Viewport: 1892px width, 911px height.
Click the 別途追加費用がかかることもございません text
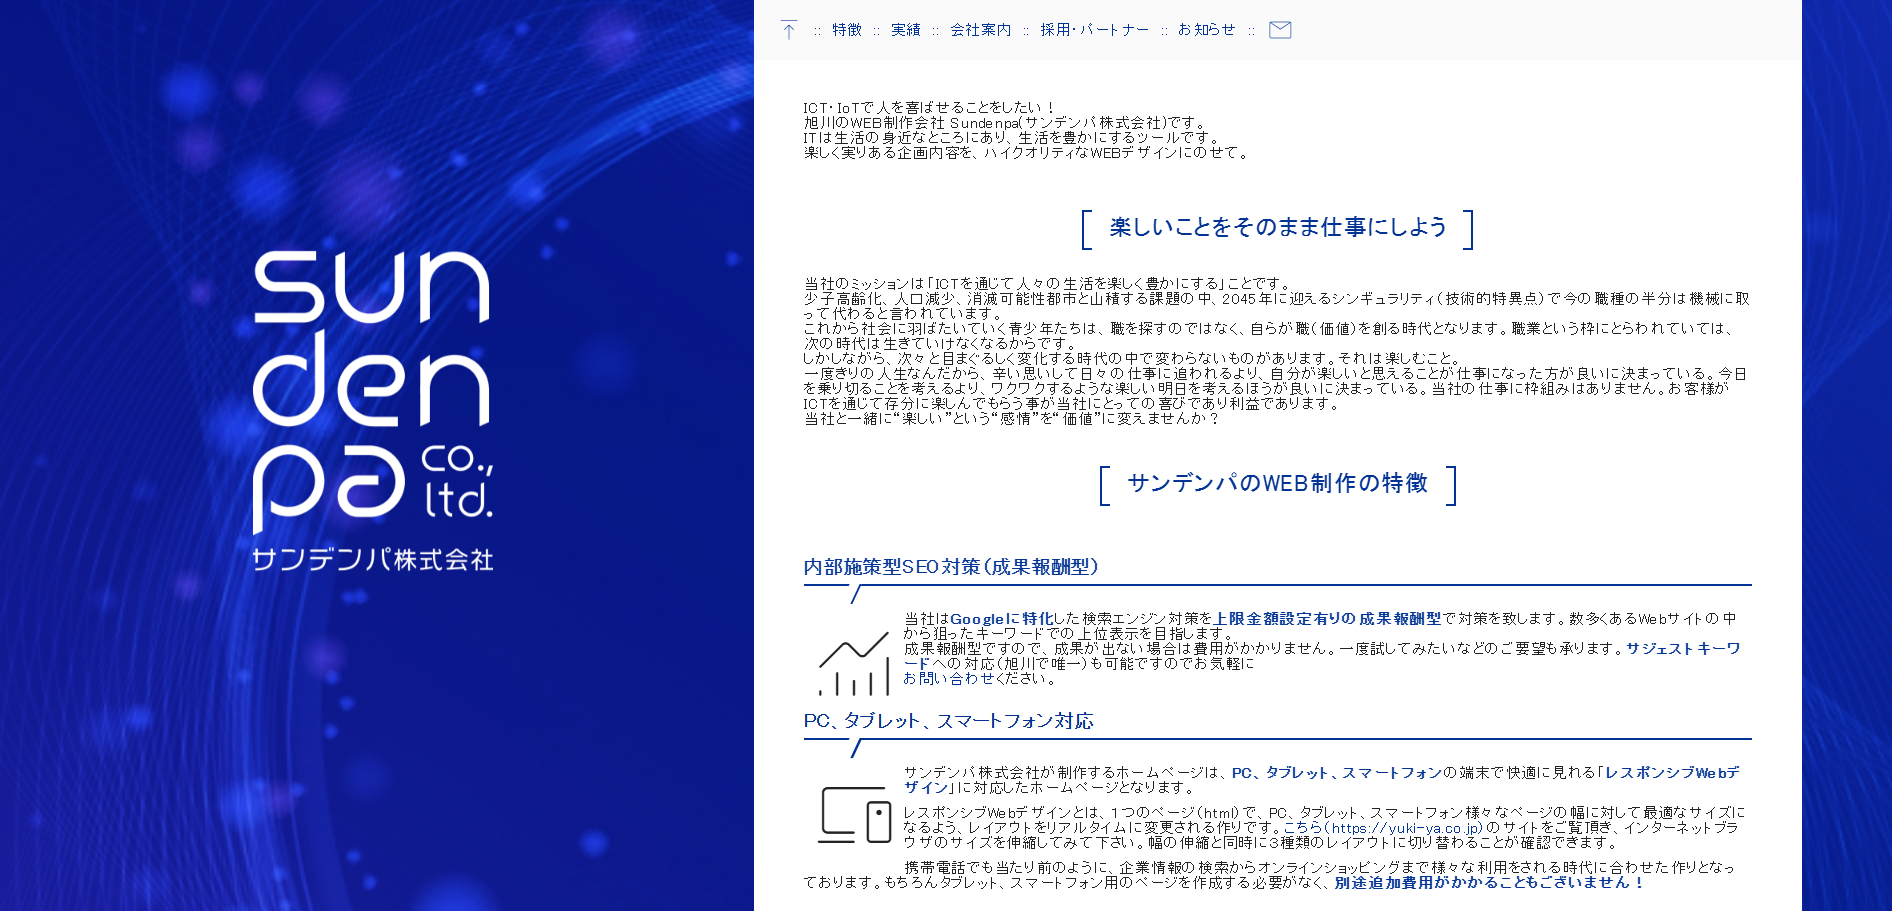click(1488, 883)
